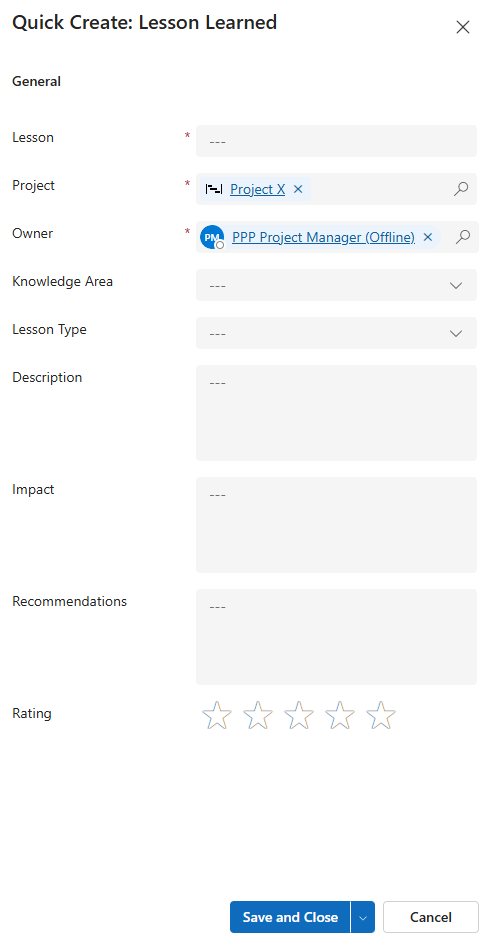Set rating to one star
490x943 pixels.
pyautogui.click(x=216, y=715)
